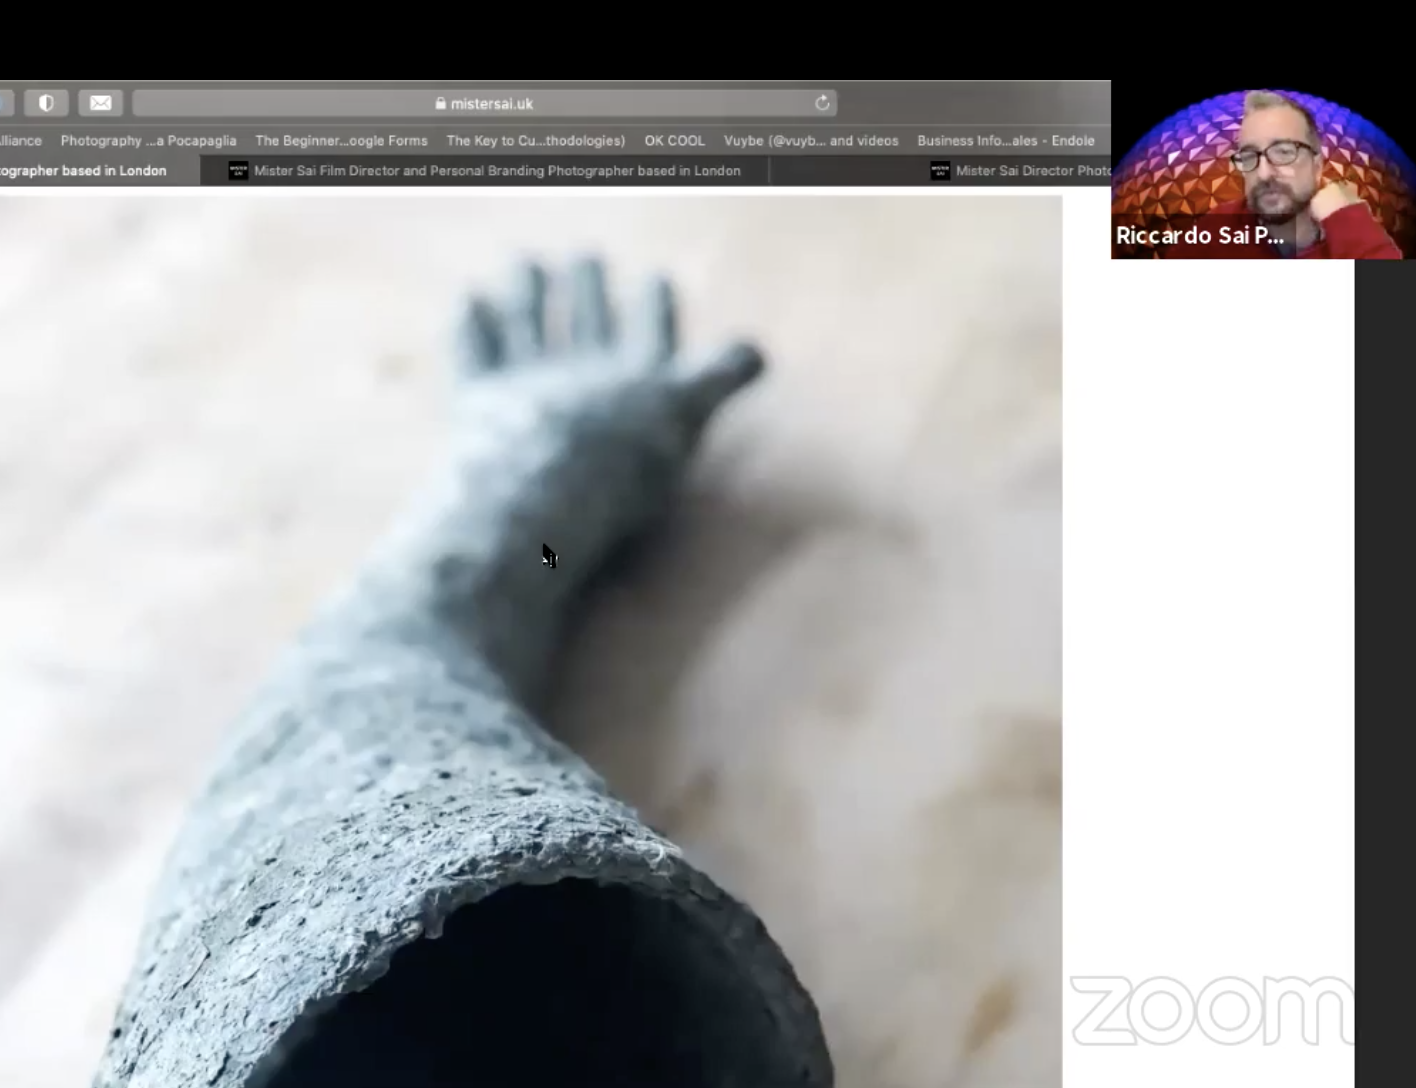Viewport: 1416px width, 1088px height.
Task: Open the 'Photography ...a Pocapaglia' bookmark
Action: click(x=148, y=141)
